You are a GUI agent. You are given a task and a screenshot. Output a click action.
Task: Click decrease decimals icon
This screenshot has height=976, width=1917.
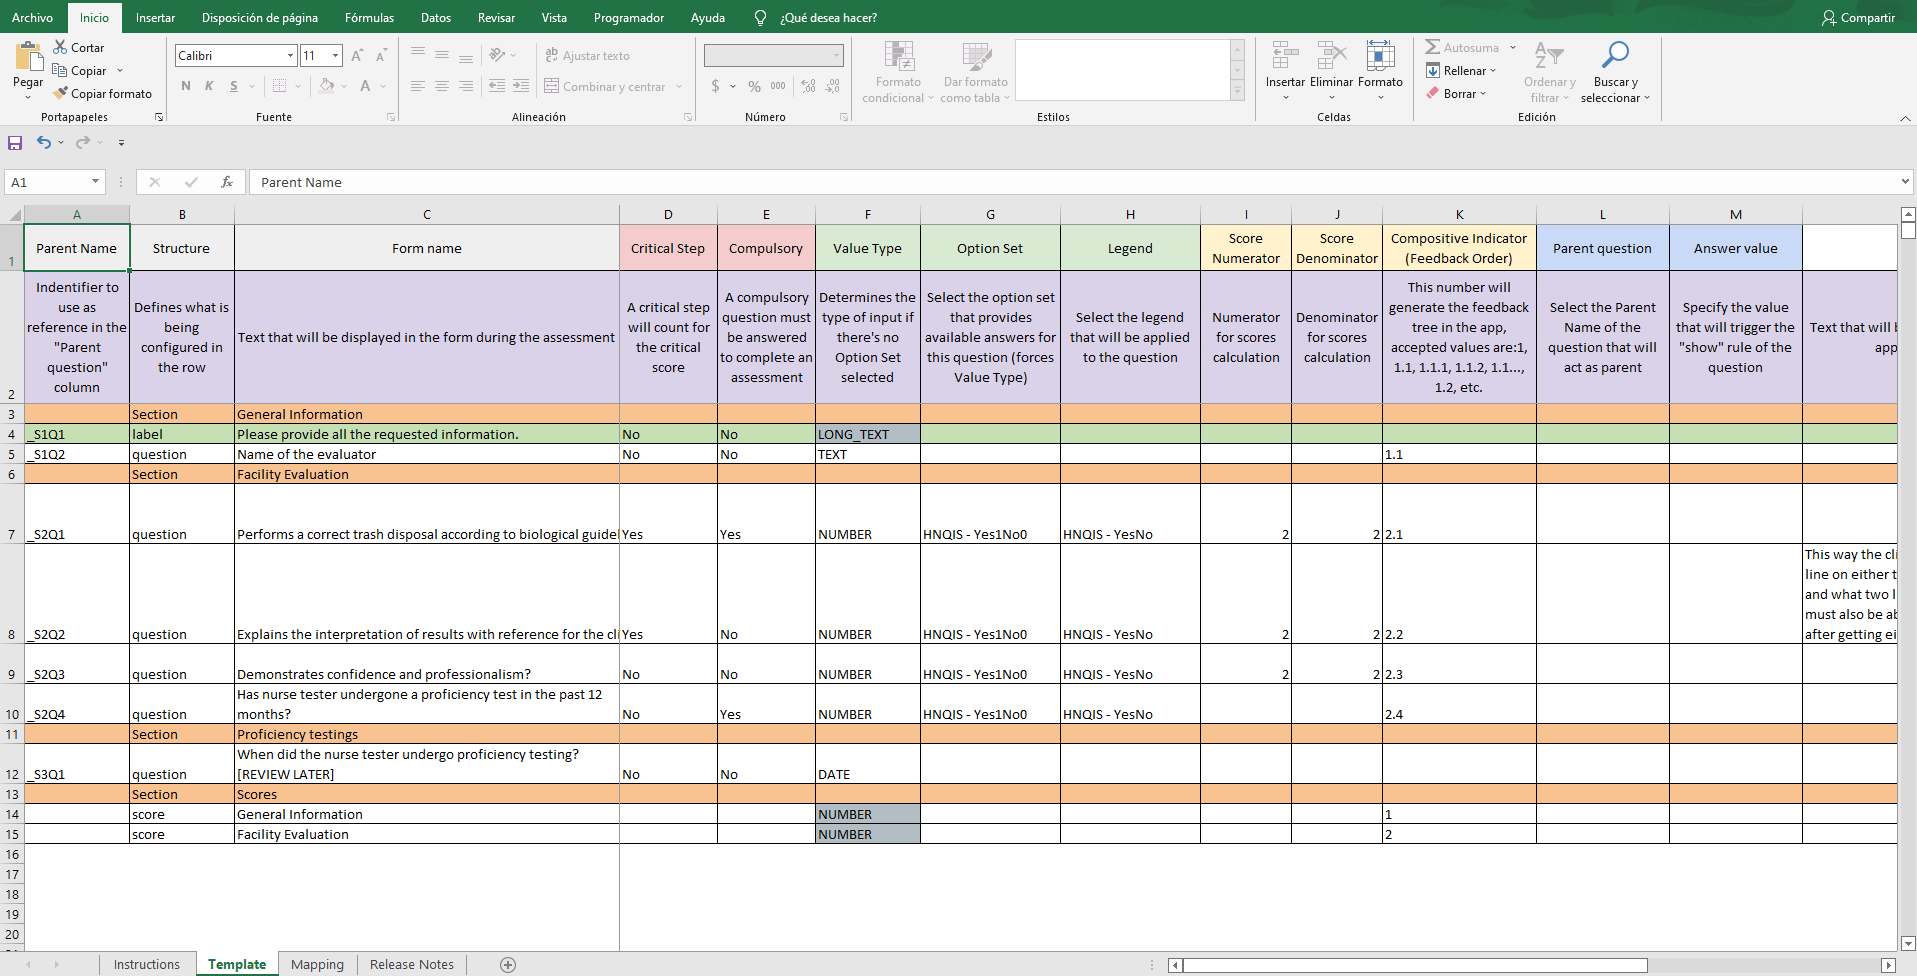(x=833, y=86)
